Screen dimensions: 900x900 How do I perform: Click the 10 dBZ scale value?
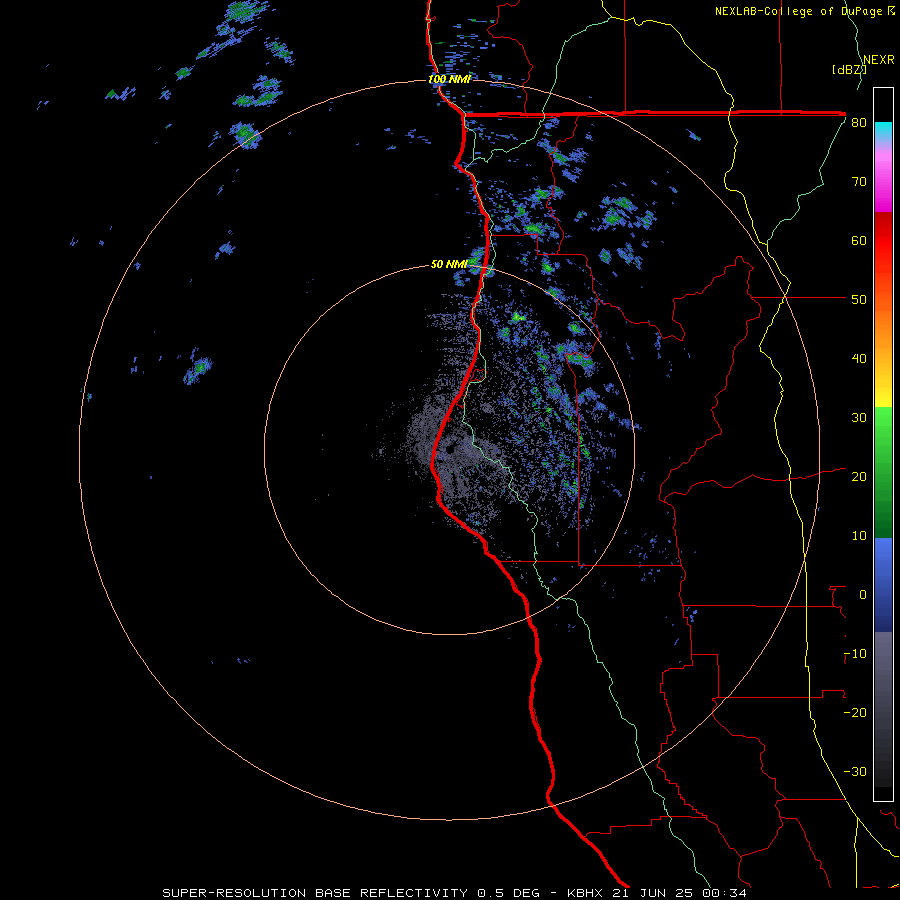tap(859, 536)
